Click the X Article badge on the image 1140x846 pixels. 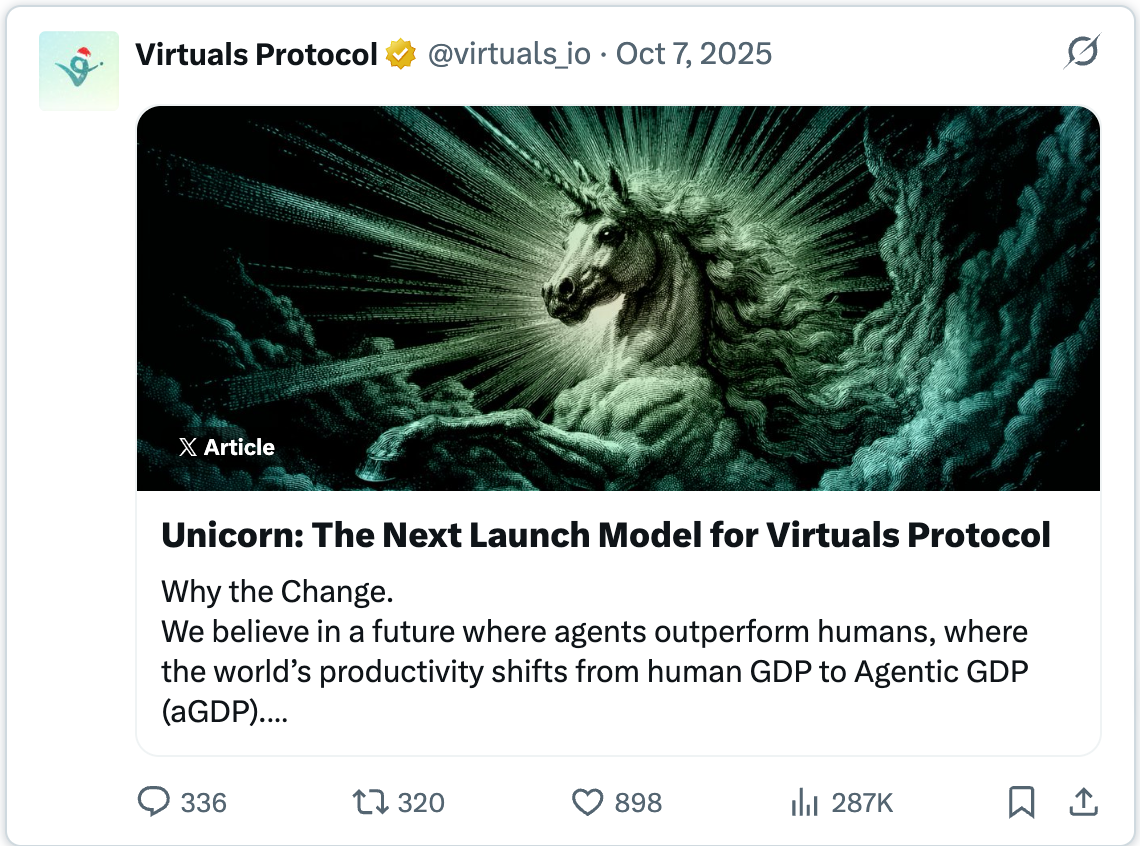coord(228,447)
